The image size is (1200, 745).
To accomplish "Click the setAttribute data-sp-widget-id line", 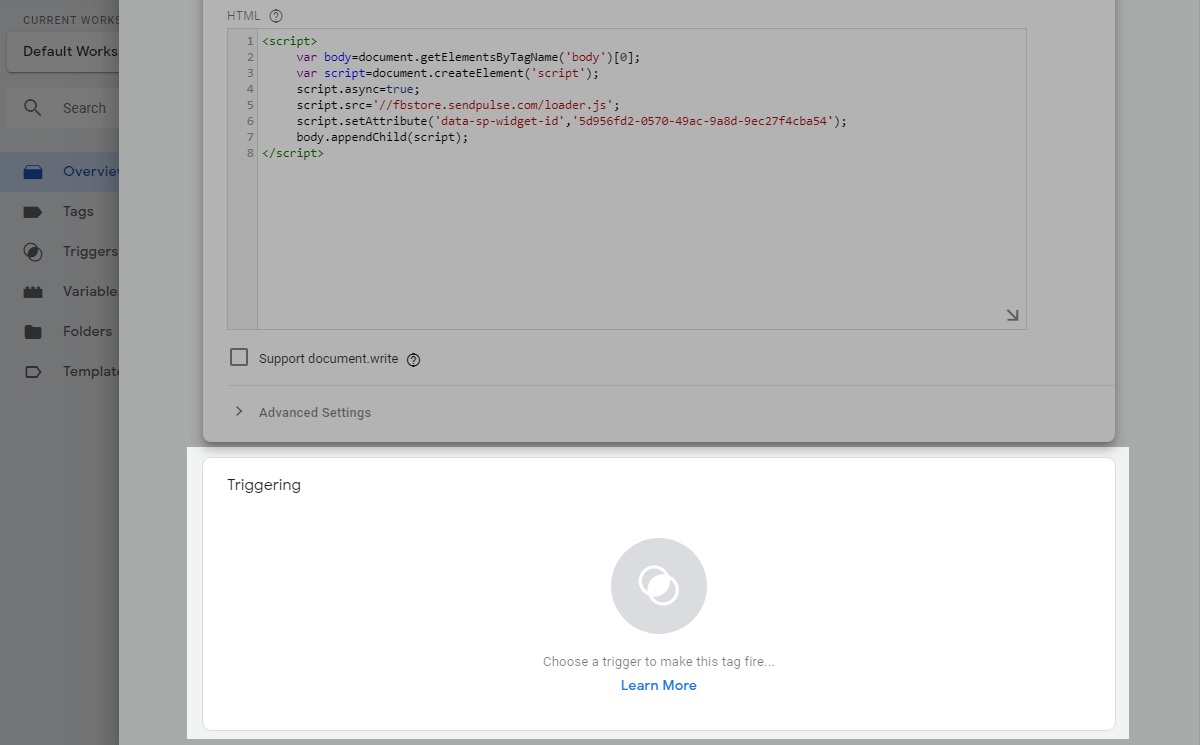I will (x=571, y=121).
